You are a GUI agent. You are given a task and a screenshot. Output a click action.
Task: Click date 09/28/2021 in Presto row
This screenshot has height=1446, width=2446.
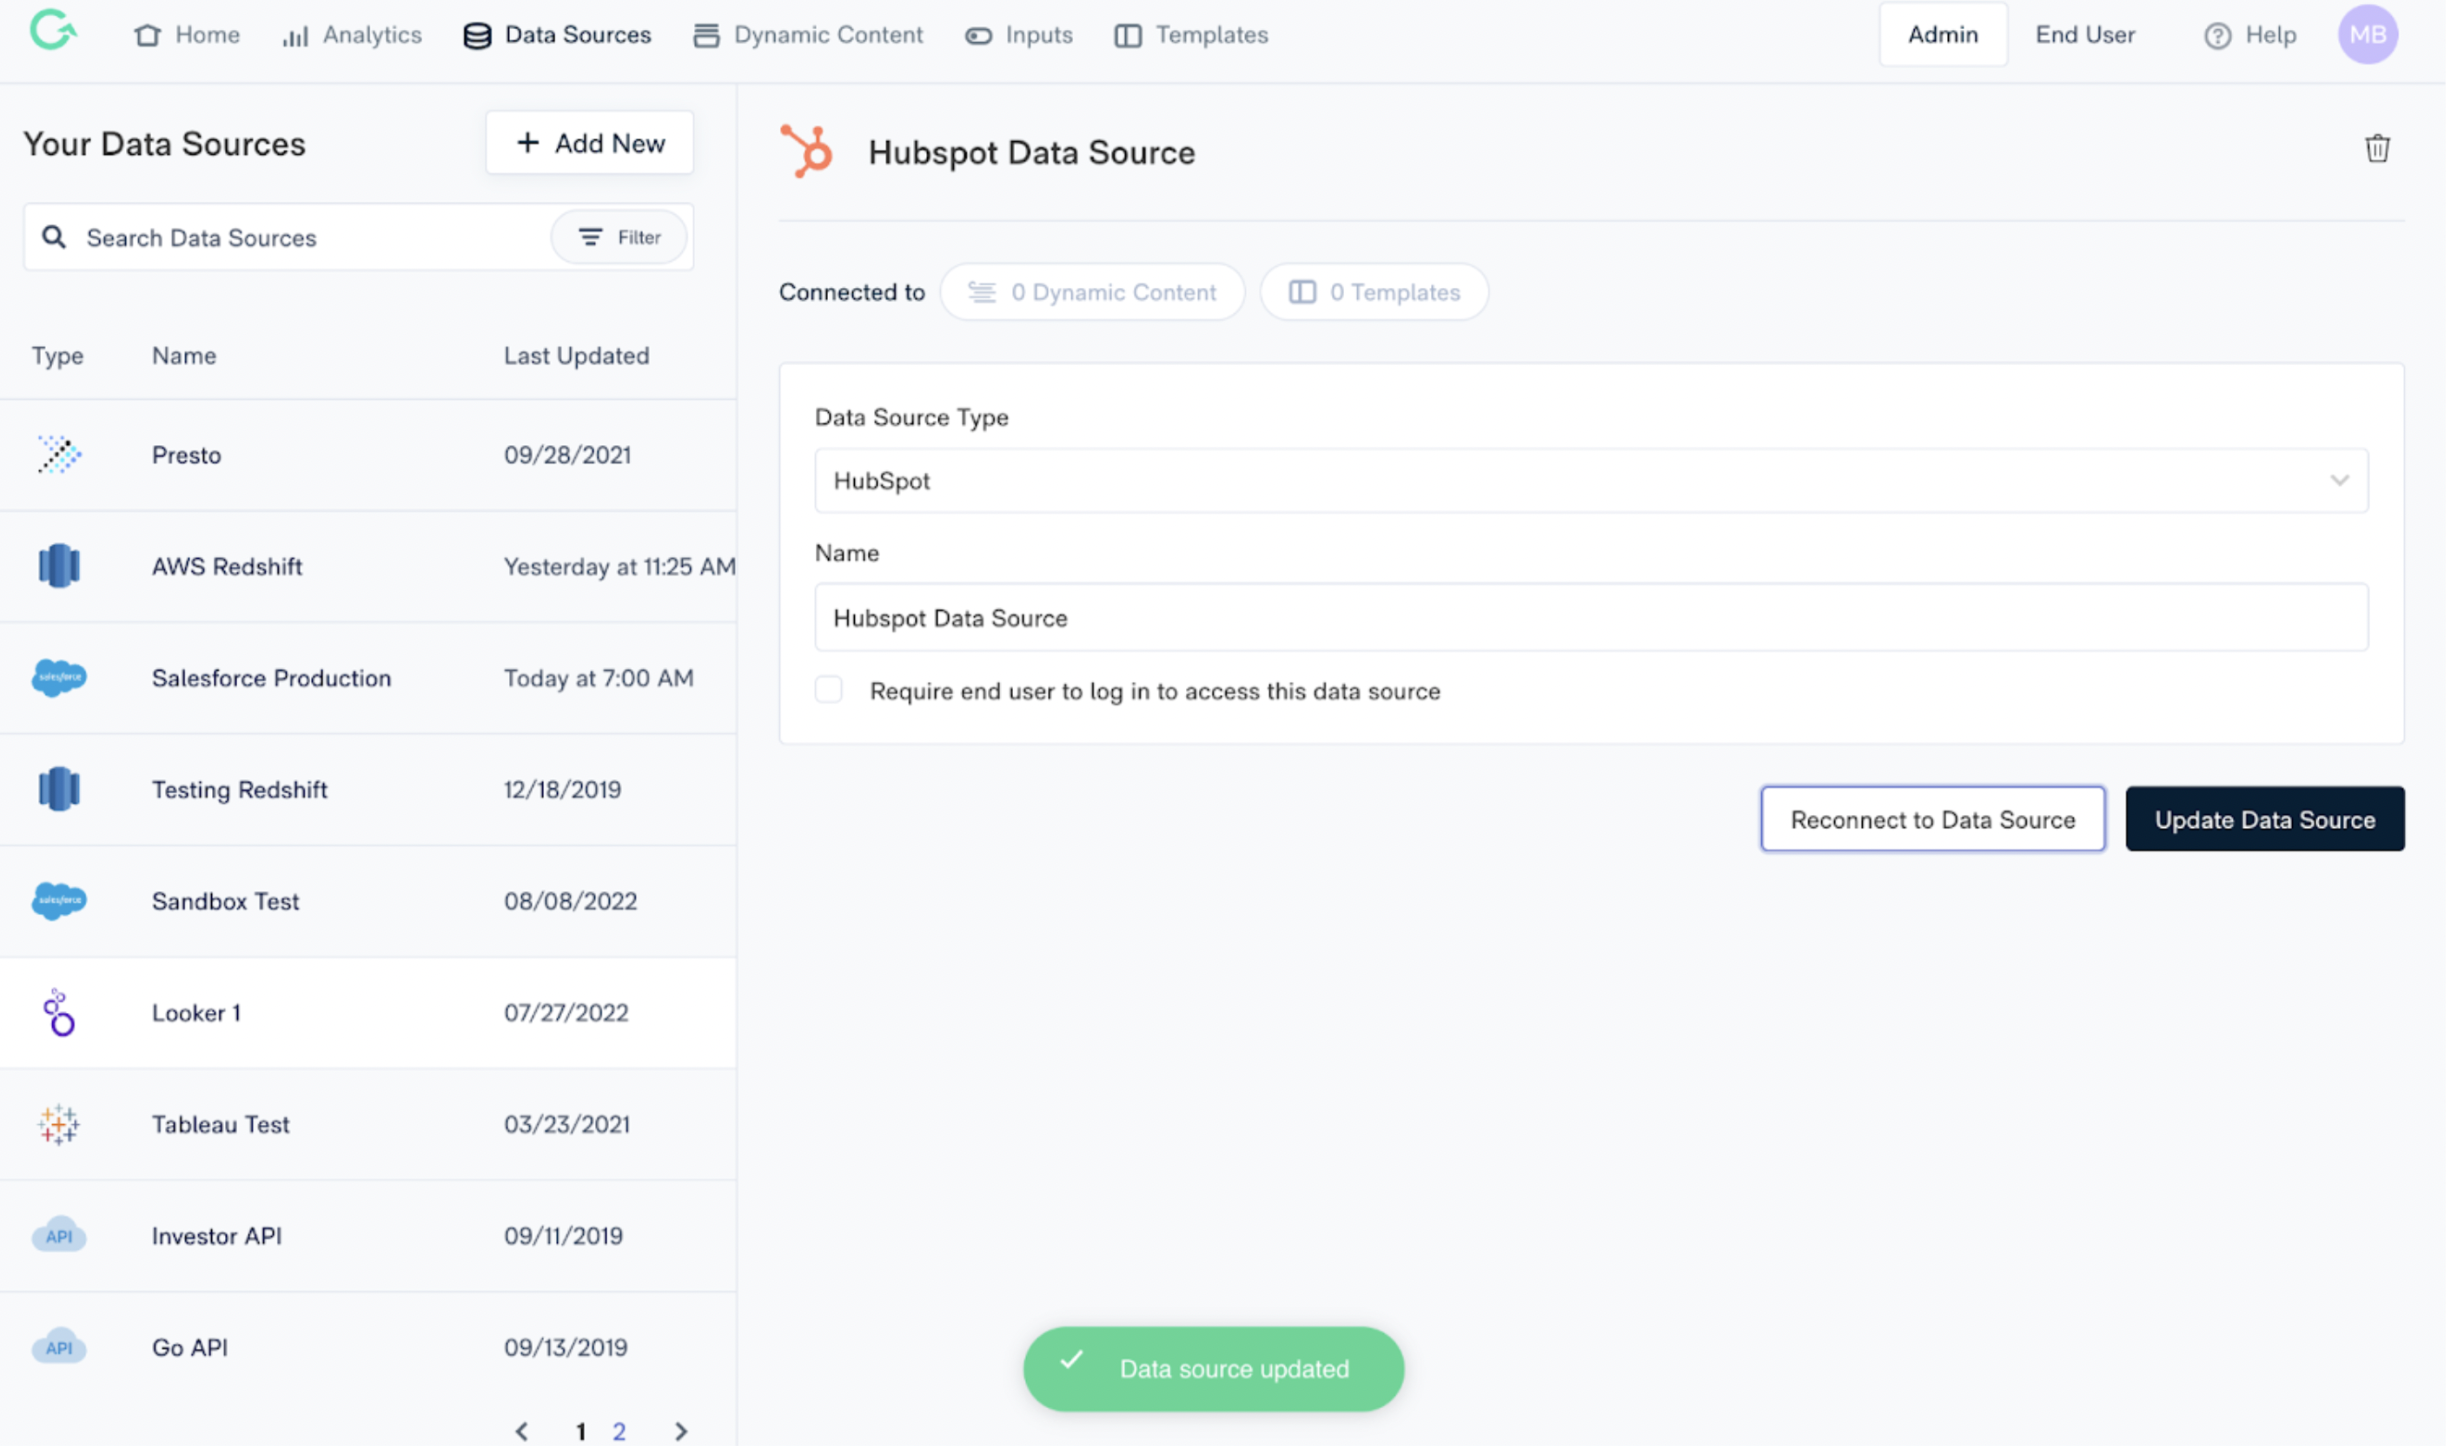[x=567, y=455]
